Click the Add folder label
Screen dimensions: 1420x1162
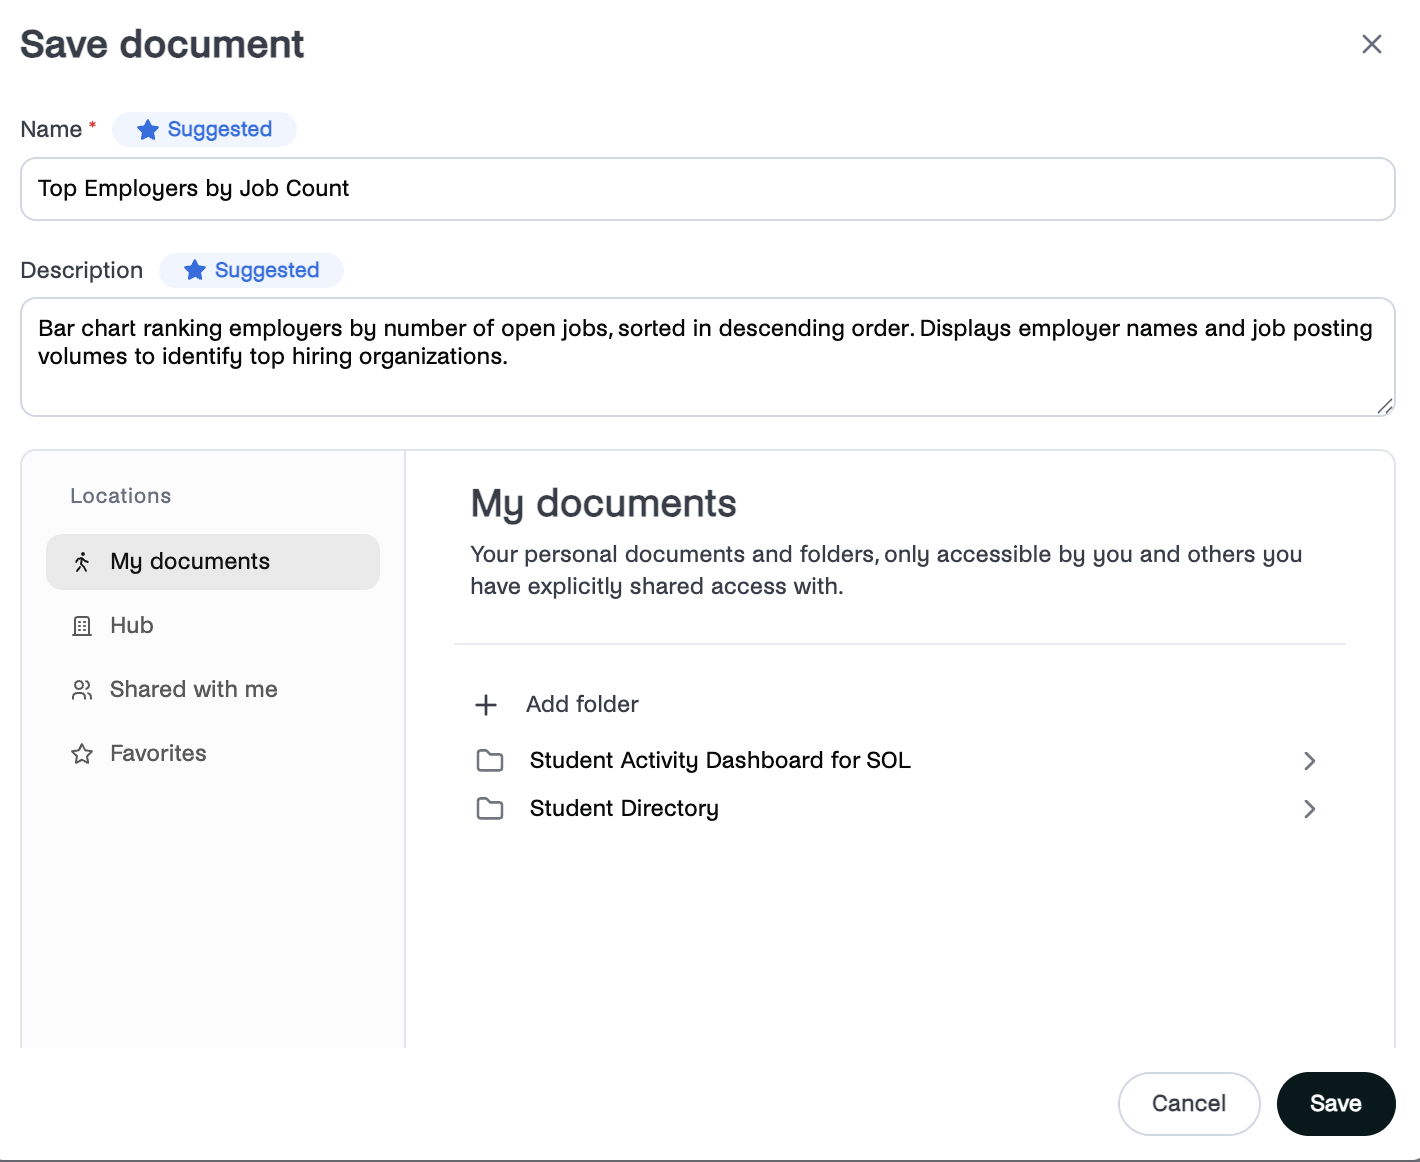point(582,704)
